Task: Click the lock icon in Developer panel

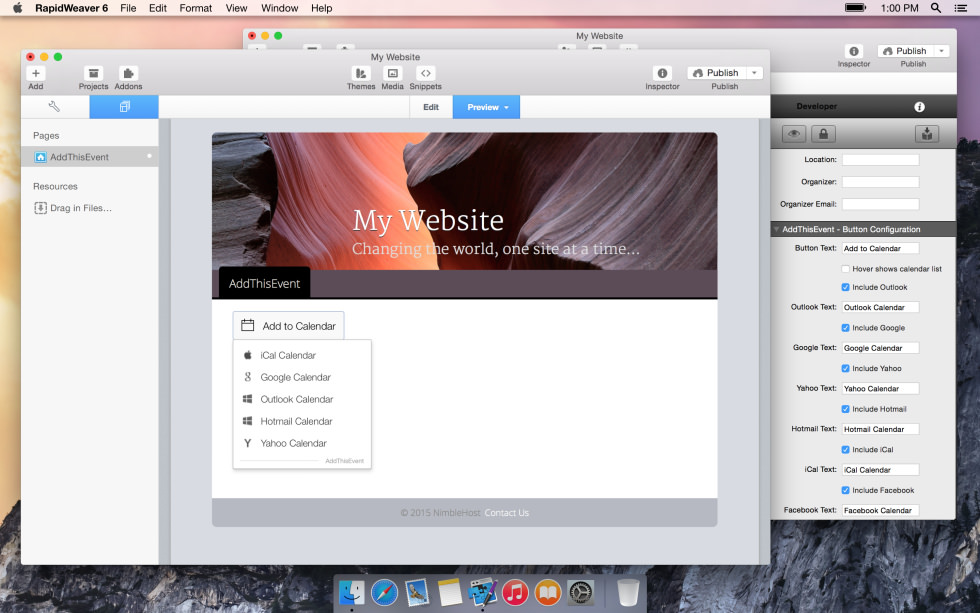Action: coord(823,134)
